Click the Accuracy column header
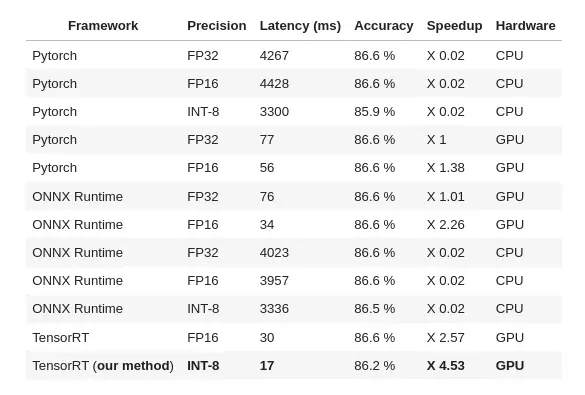 coord(384,26)
